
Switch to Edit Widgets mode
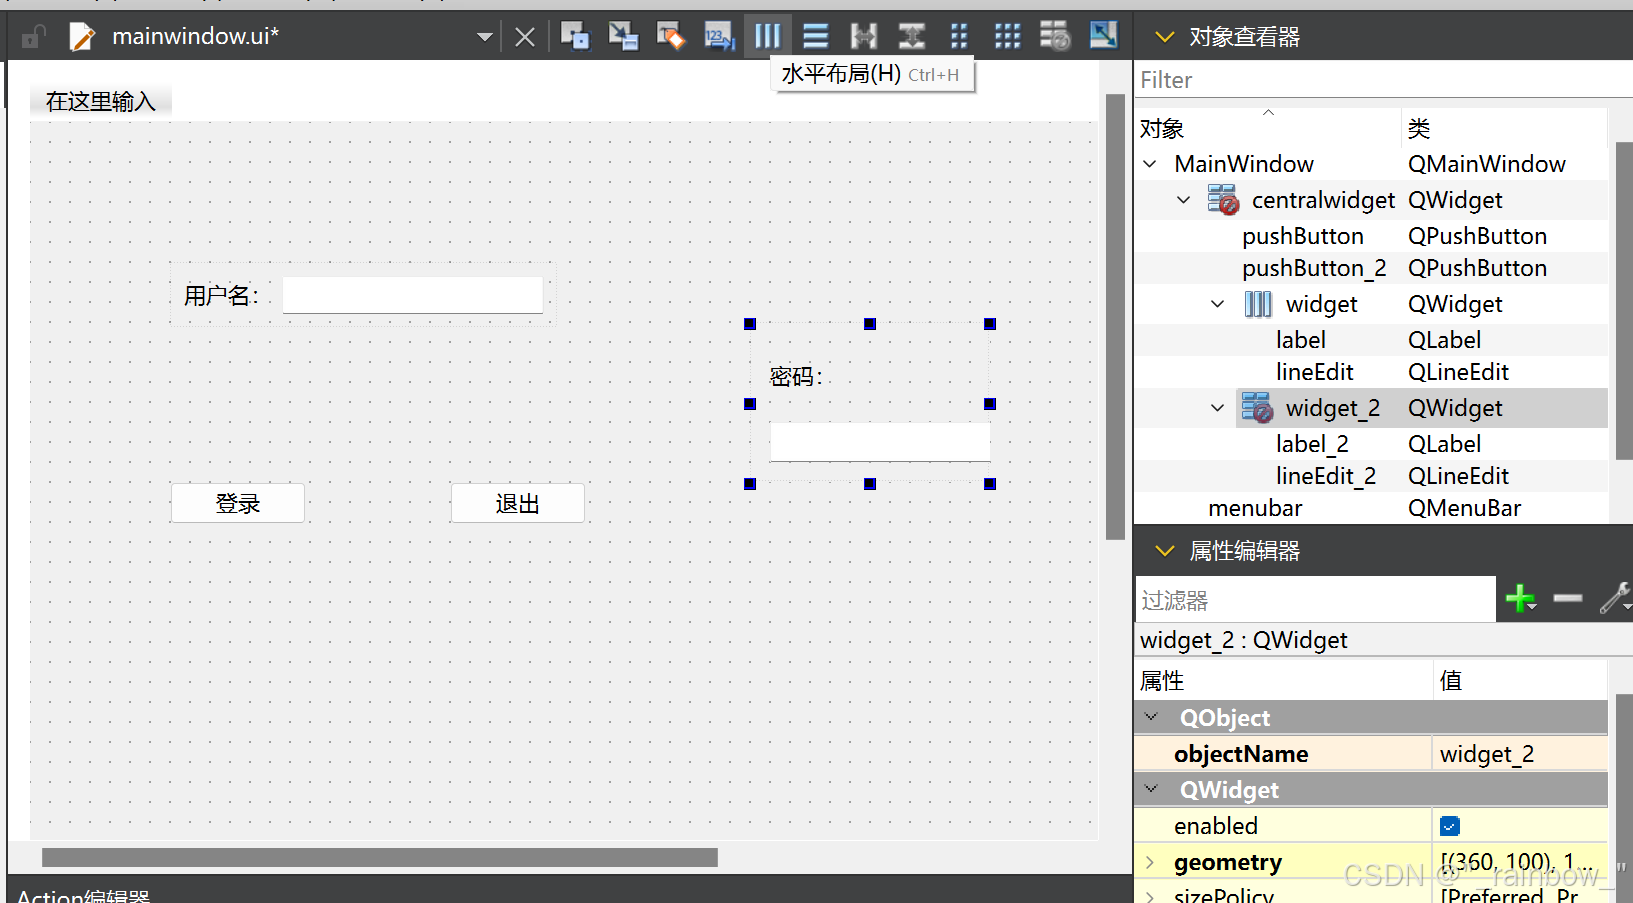coord(575,36)
